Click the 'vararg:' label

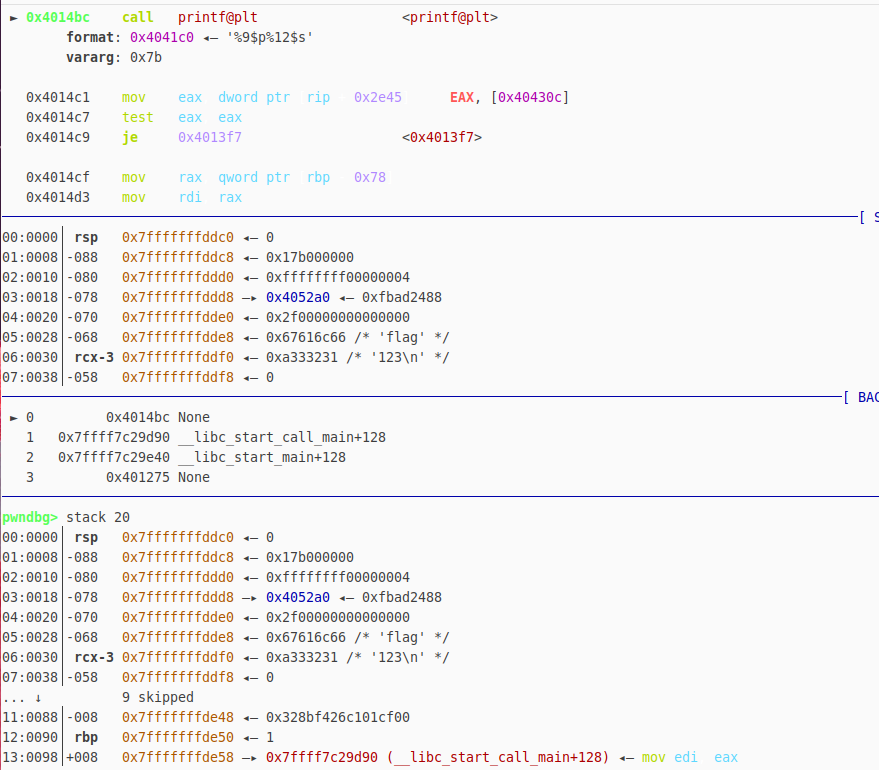94,58
